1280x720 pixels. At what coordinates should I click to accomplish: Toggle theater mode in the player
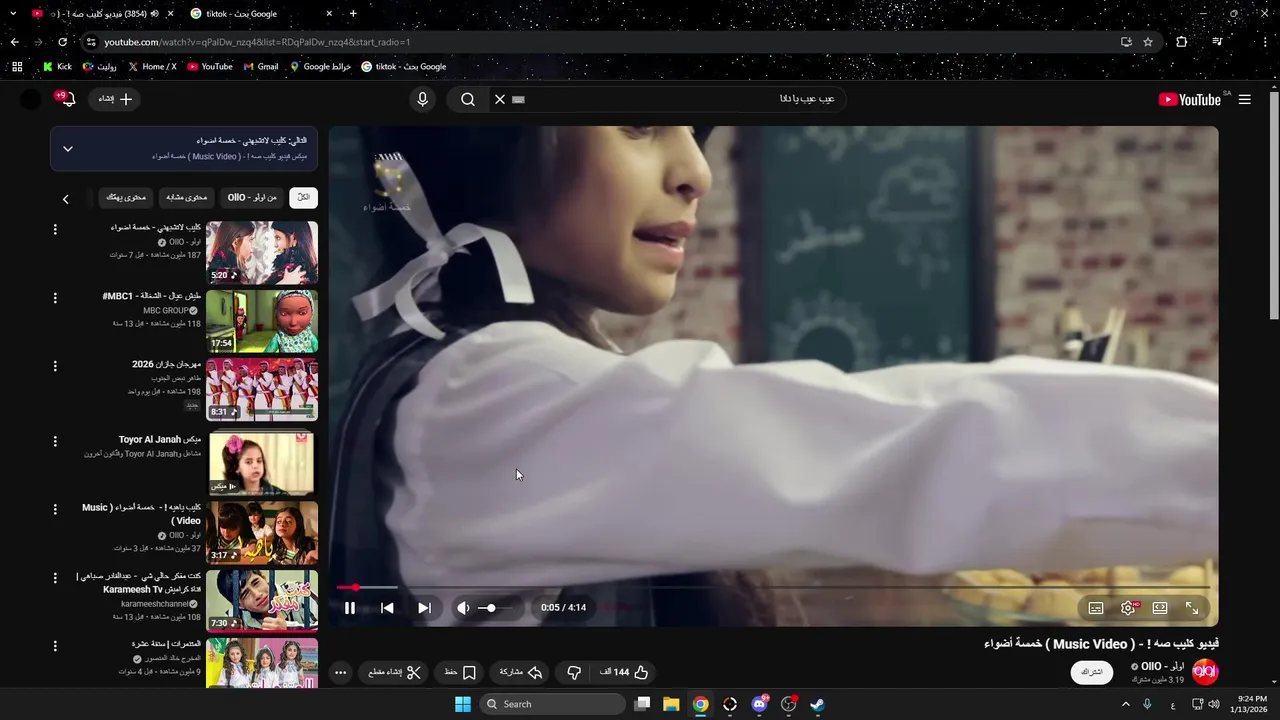click(x=1160, y=608)
